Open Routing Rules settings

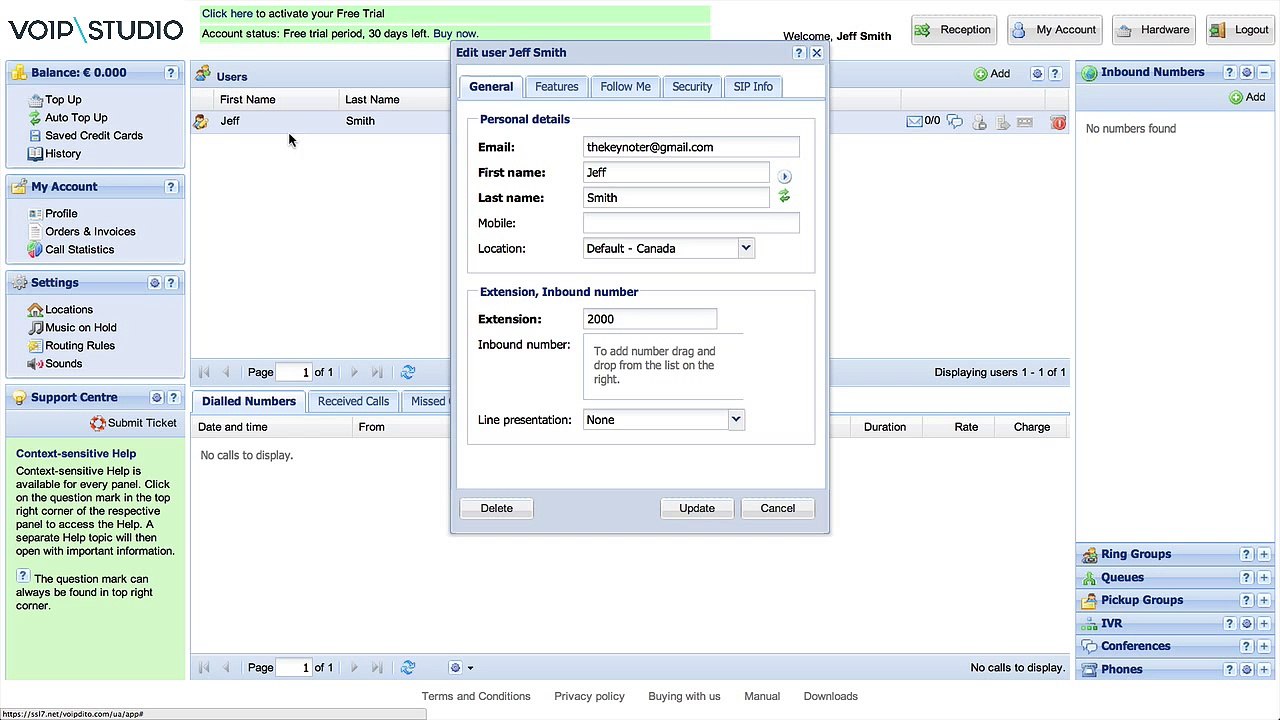[x=79, y=345]
